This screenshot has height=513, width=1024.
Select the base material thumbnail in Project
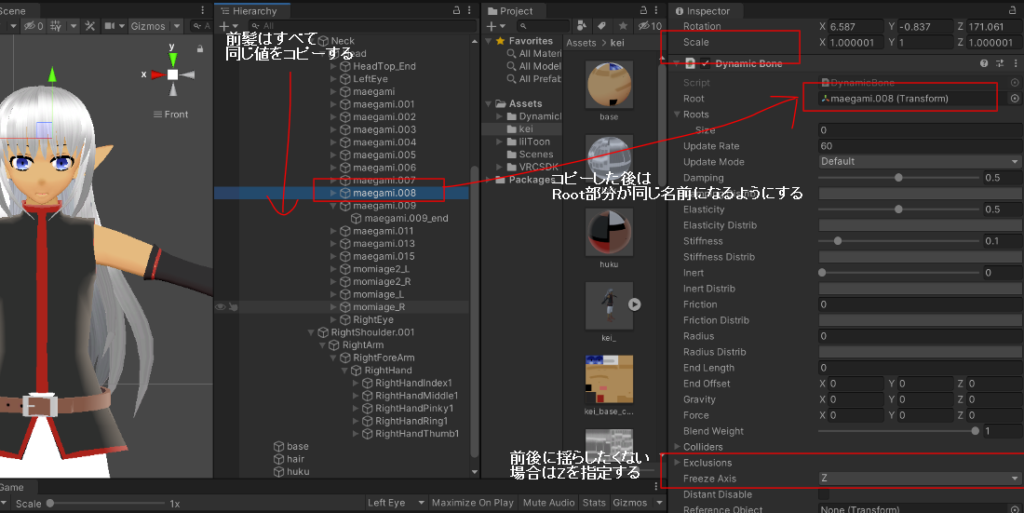tap(609, 85)
